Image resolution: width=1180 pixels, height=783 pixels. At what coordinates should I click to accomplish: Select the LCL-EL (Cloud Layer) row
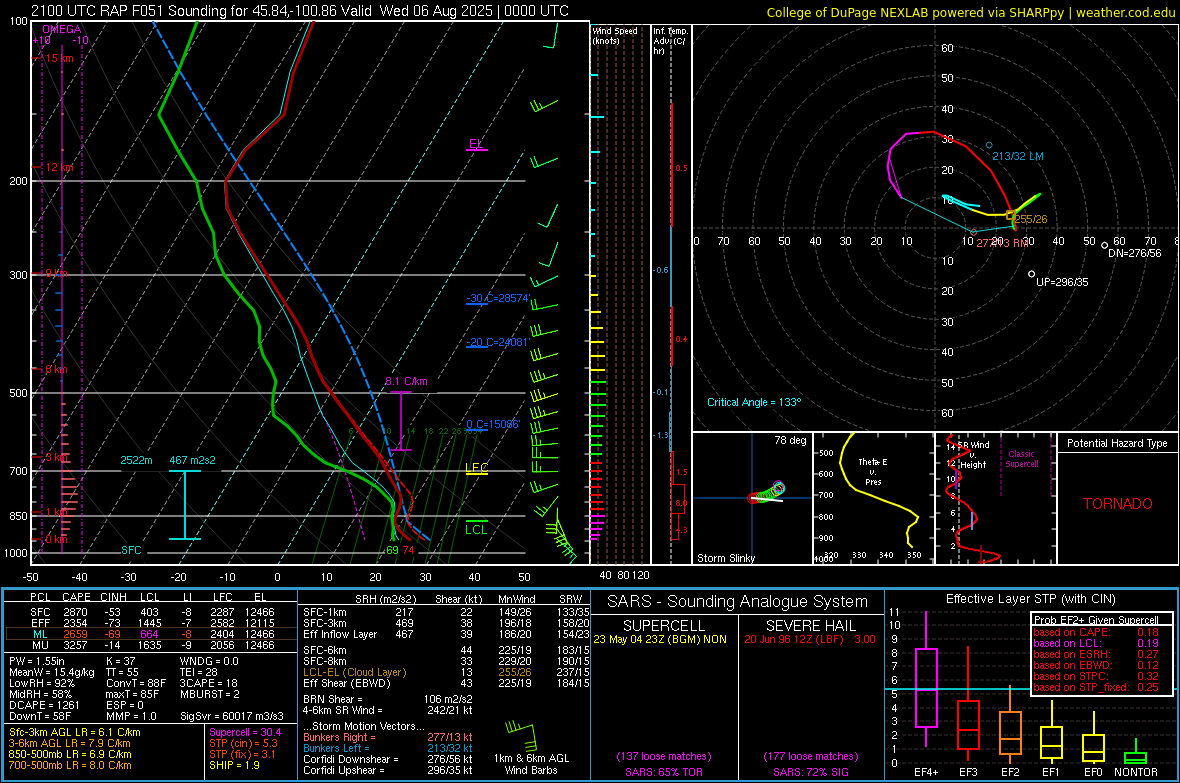tap(446, 672)
